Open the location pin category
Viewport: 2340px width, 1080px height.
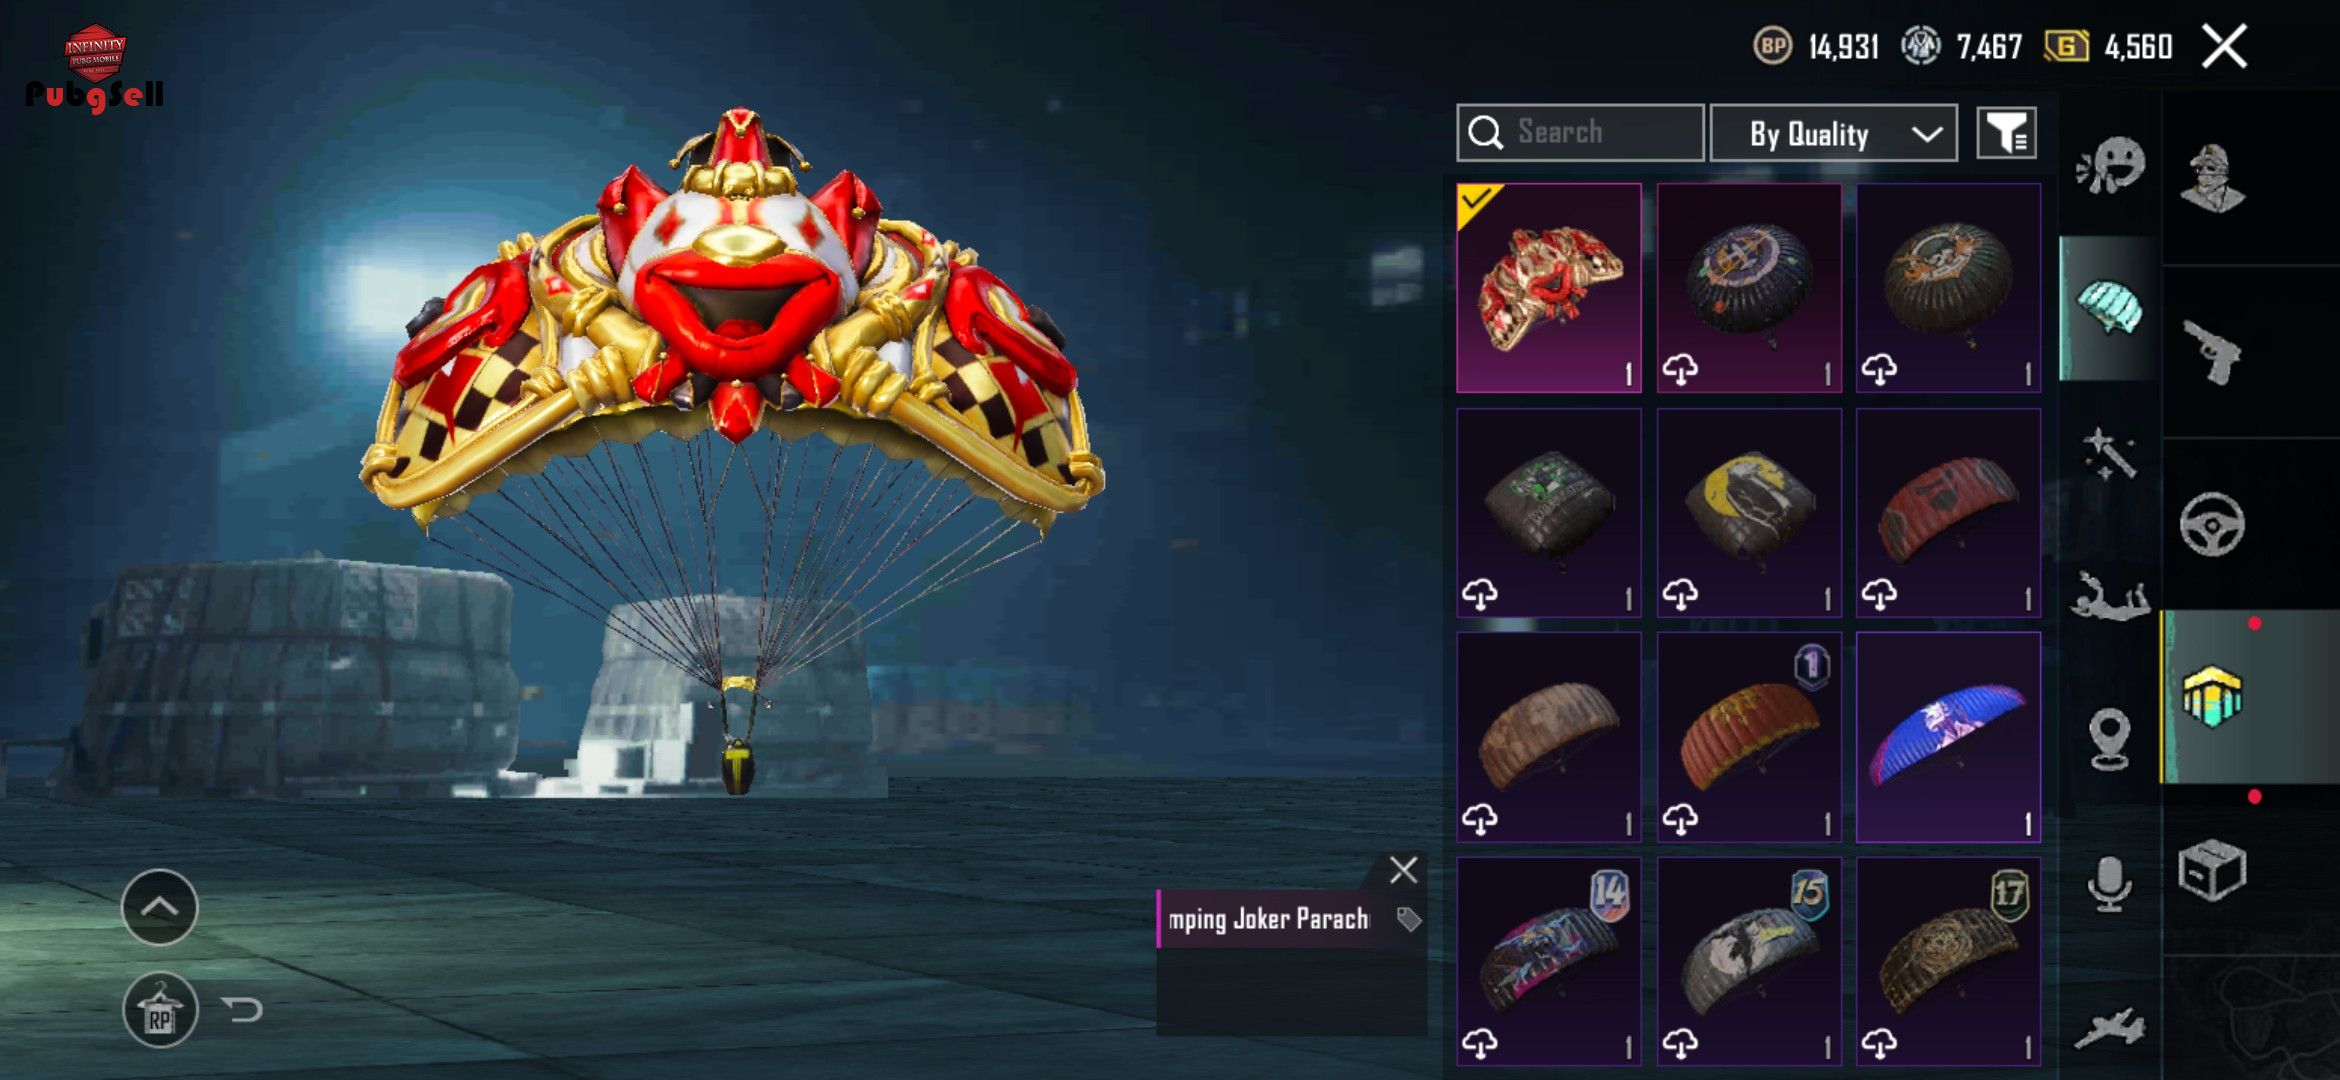[x=2110, y=739]
